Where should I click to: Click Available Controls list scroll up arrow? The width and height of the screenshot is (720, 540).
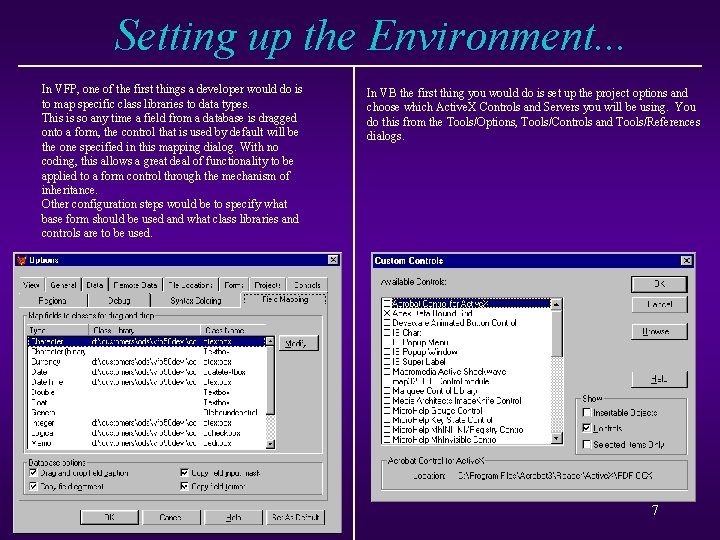pyautogui.click(x=556, y=304)
